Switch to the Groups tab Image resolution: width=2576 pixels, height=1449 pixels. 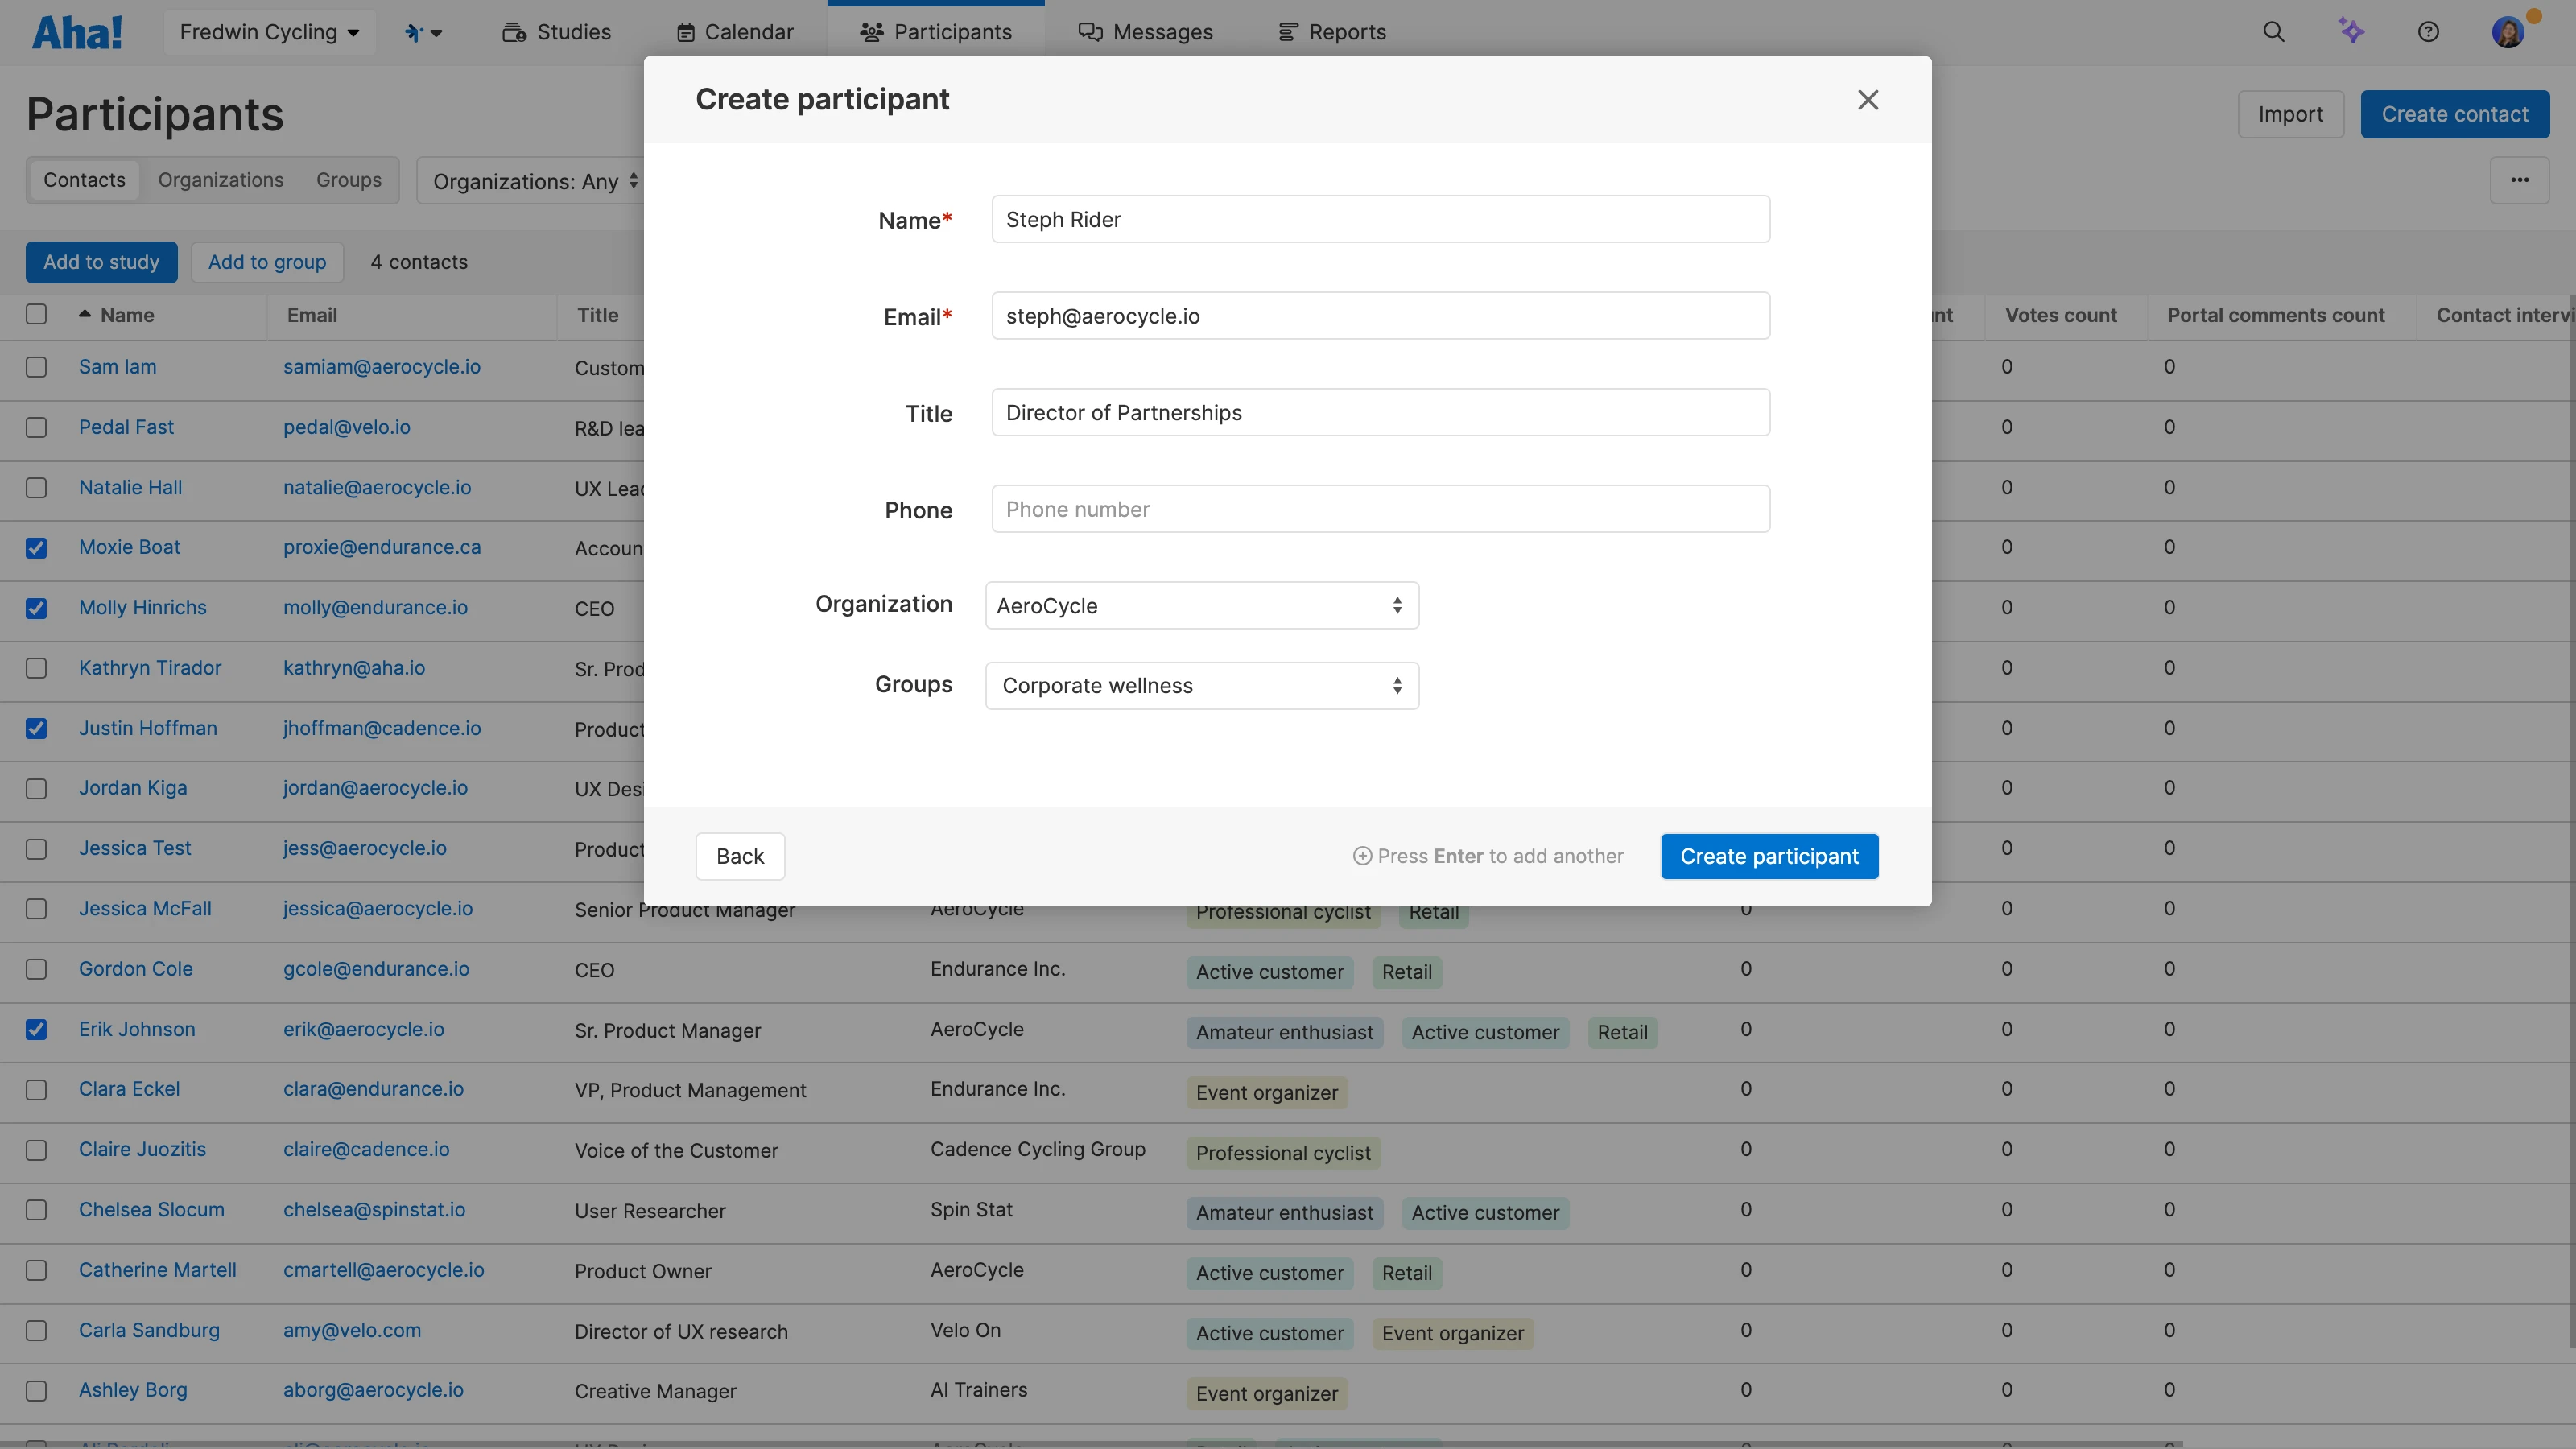[348, 179]
